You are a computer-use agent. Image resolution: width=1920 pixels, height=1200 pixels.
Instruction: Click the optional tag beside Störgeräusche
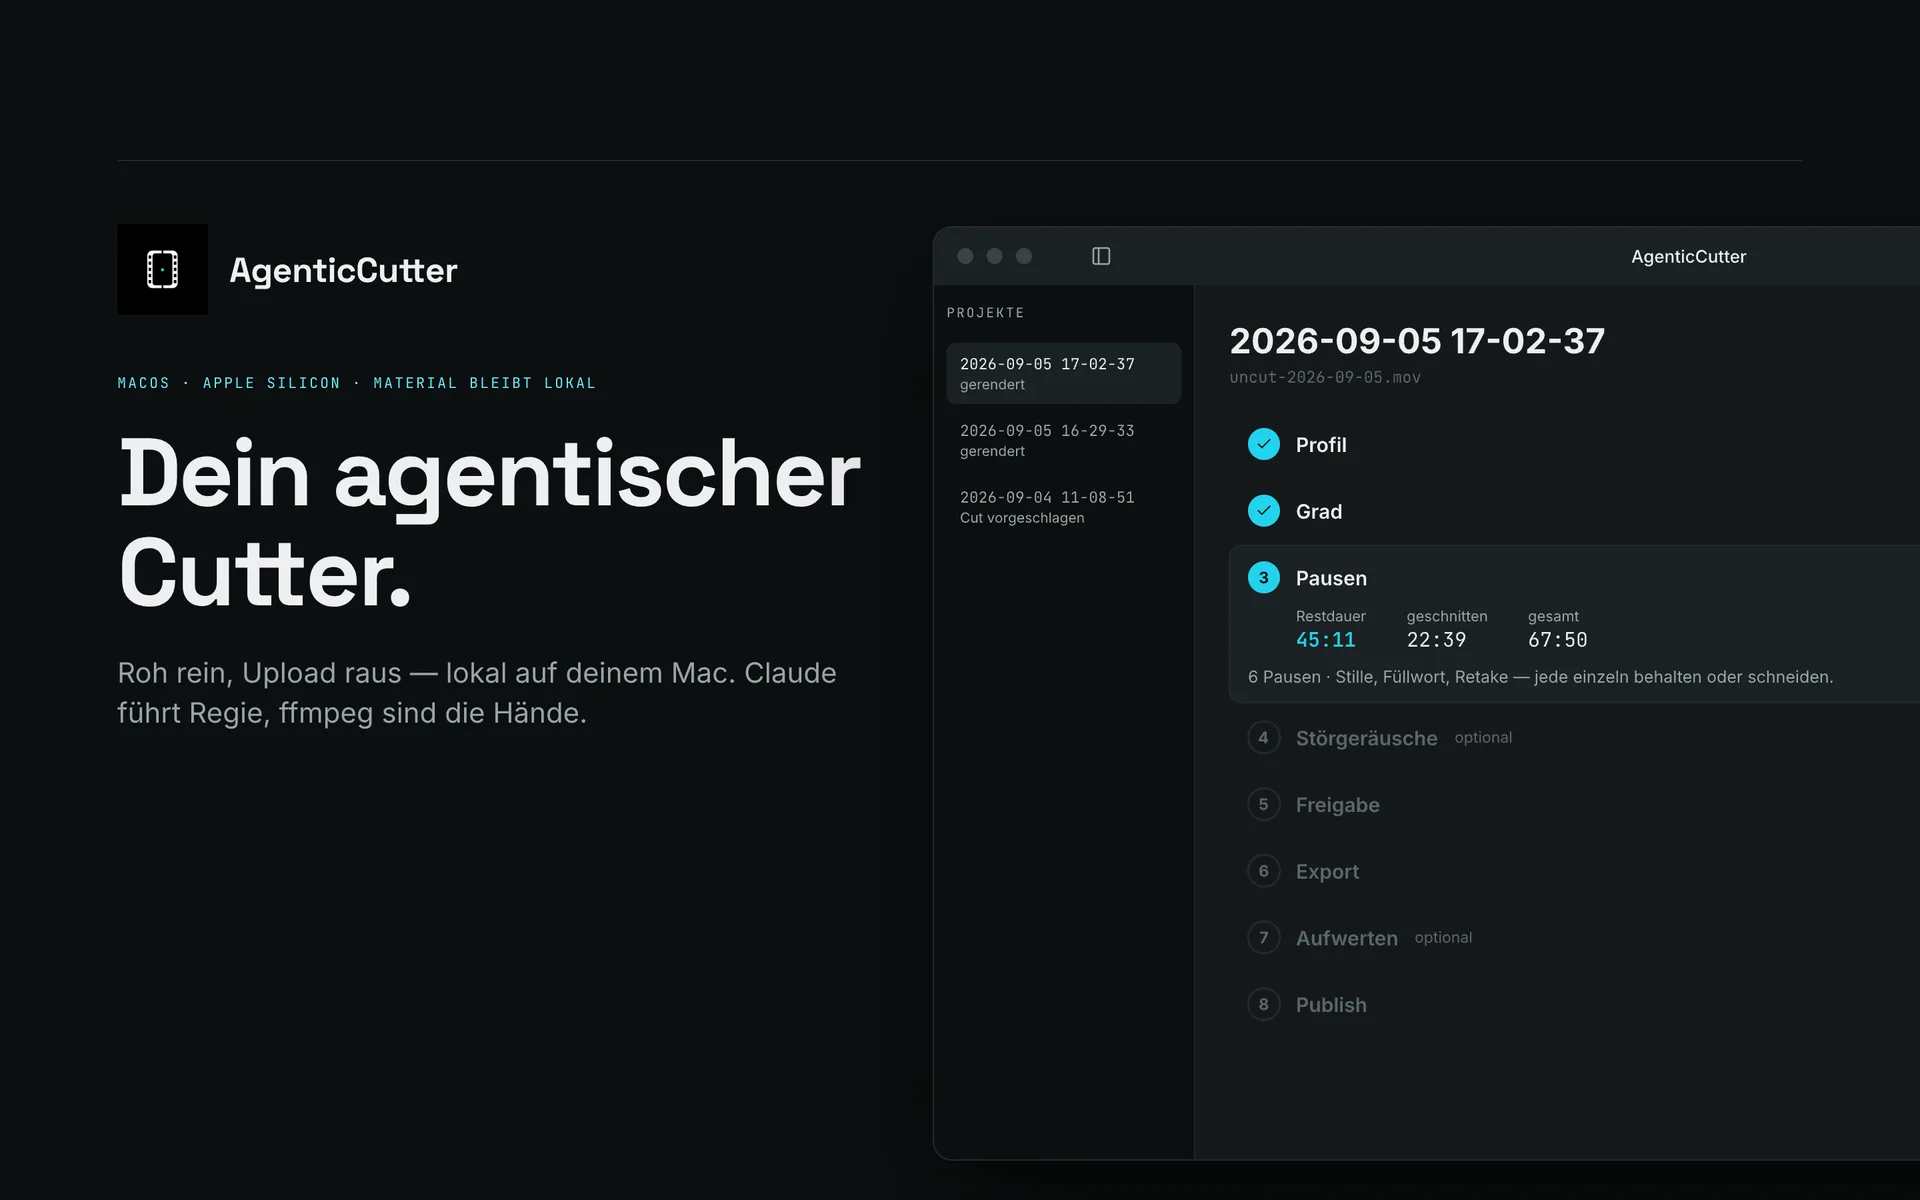pyautogui.click(x=1483, y=738)
